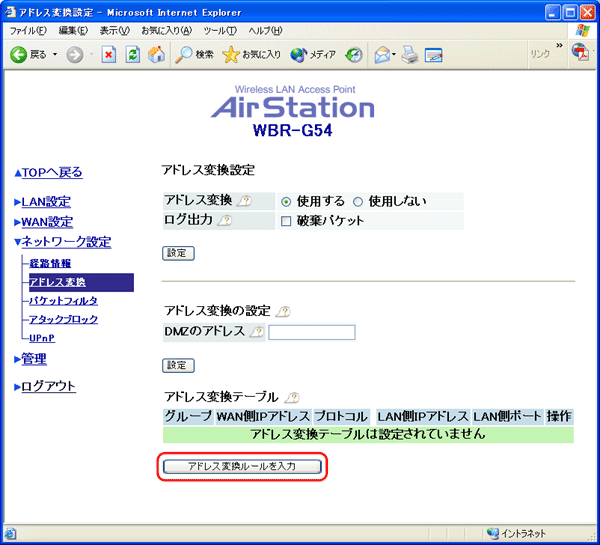This screenshot has height=545, width=600.
Task: Collapse the ネットワーク設定 sidebar section
Action: pos(63,242)
